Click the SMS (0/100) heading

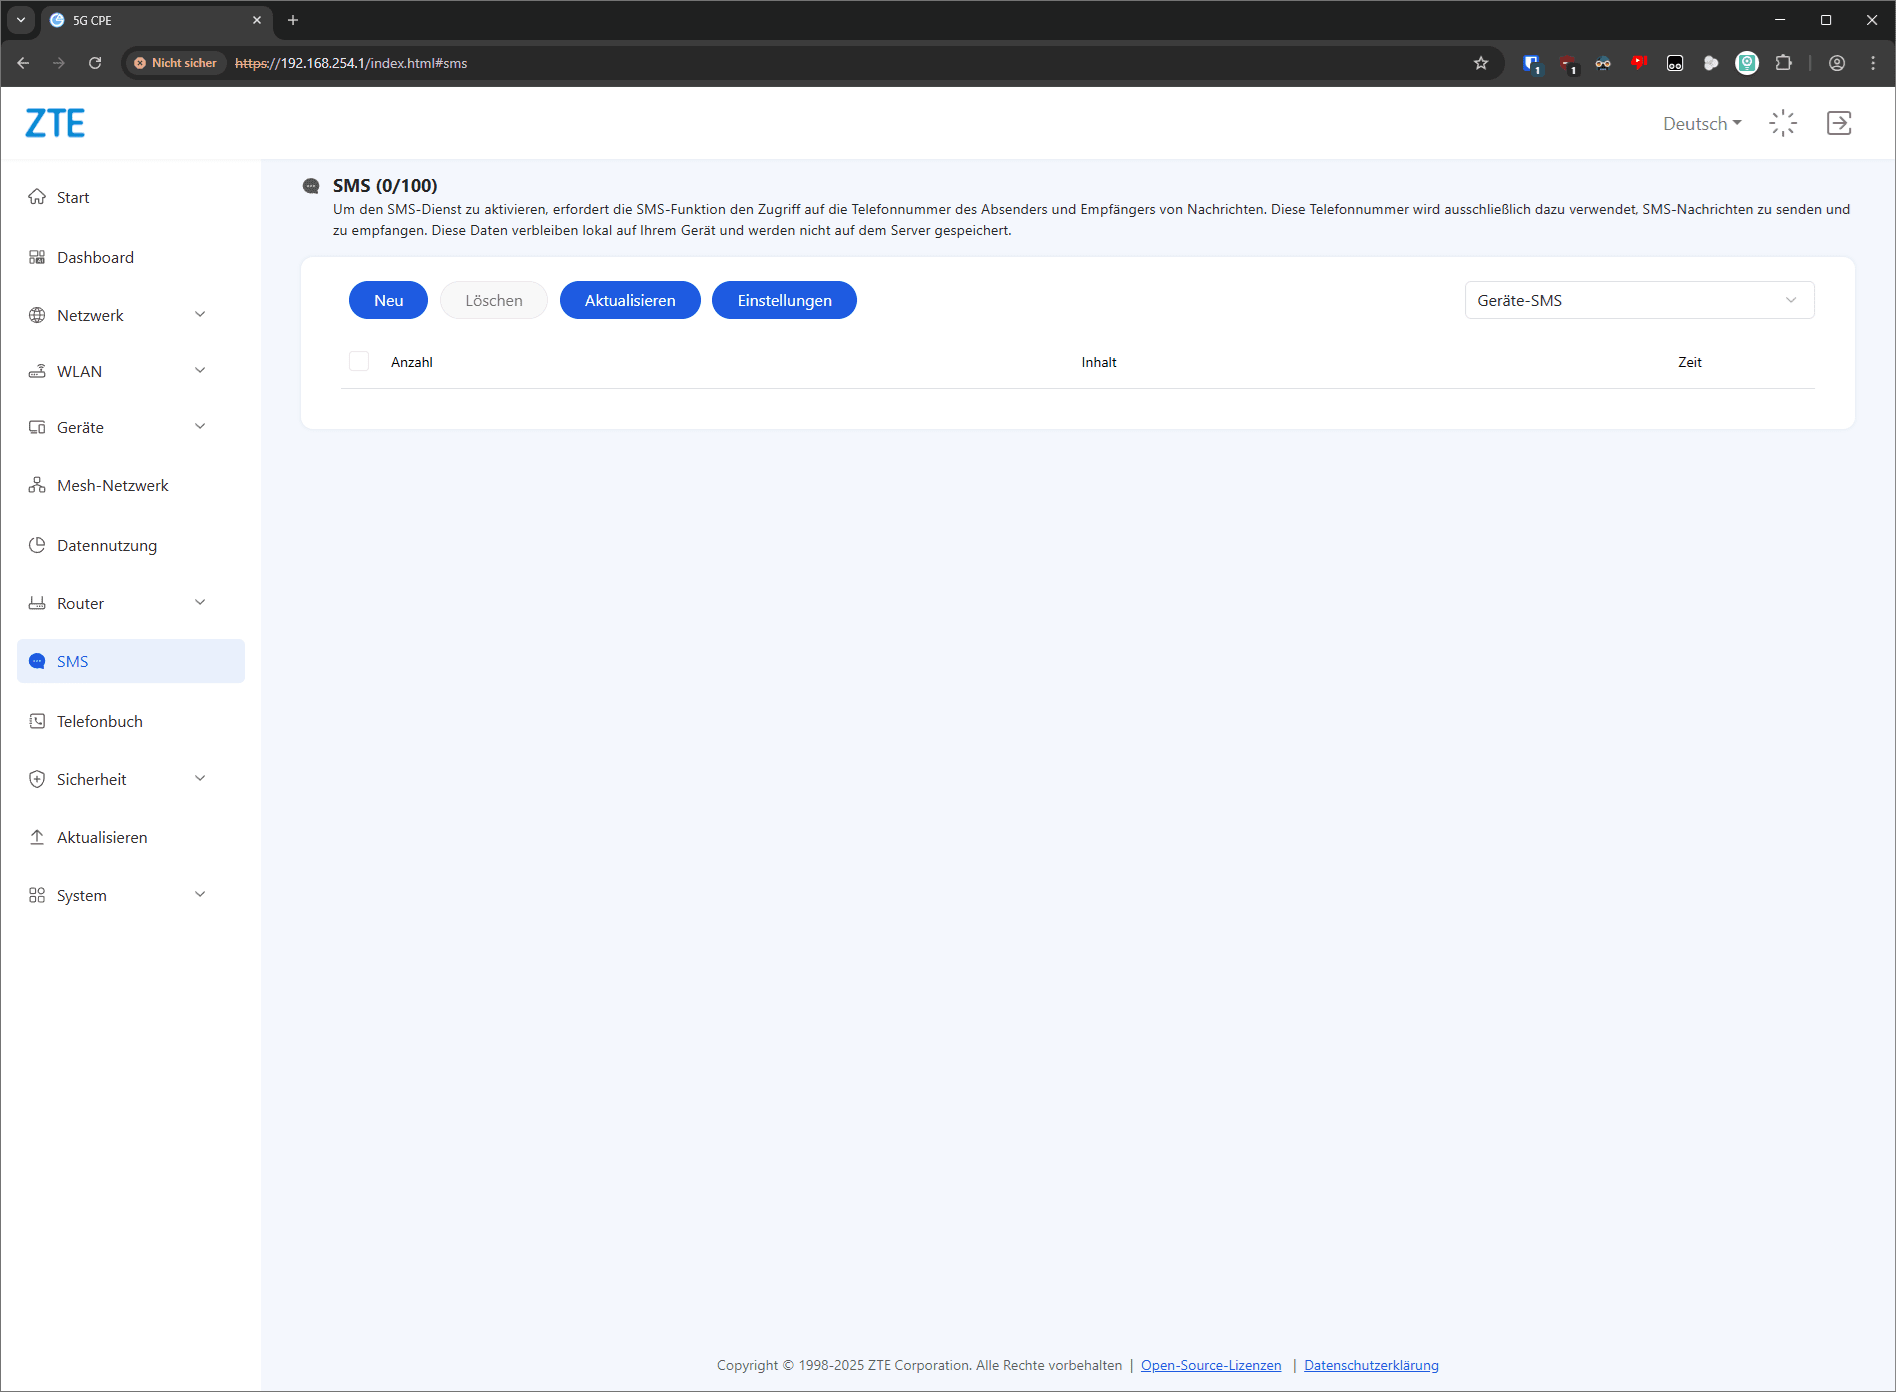click(x=385, y=186)
